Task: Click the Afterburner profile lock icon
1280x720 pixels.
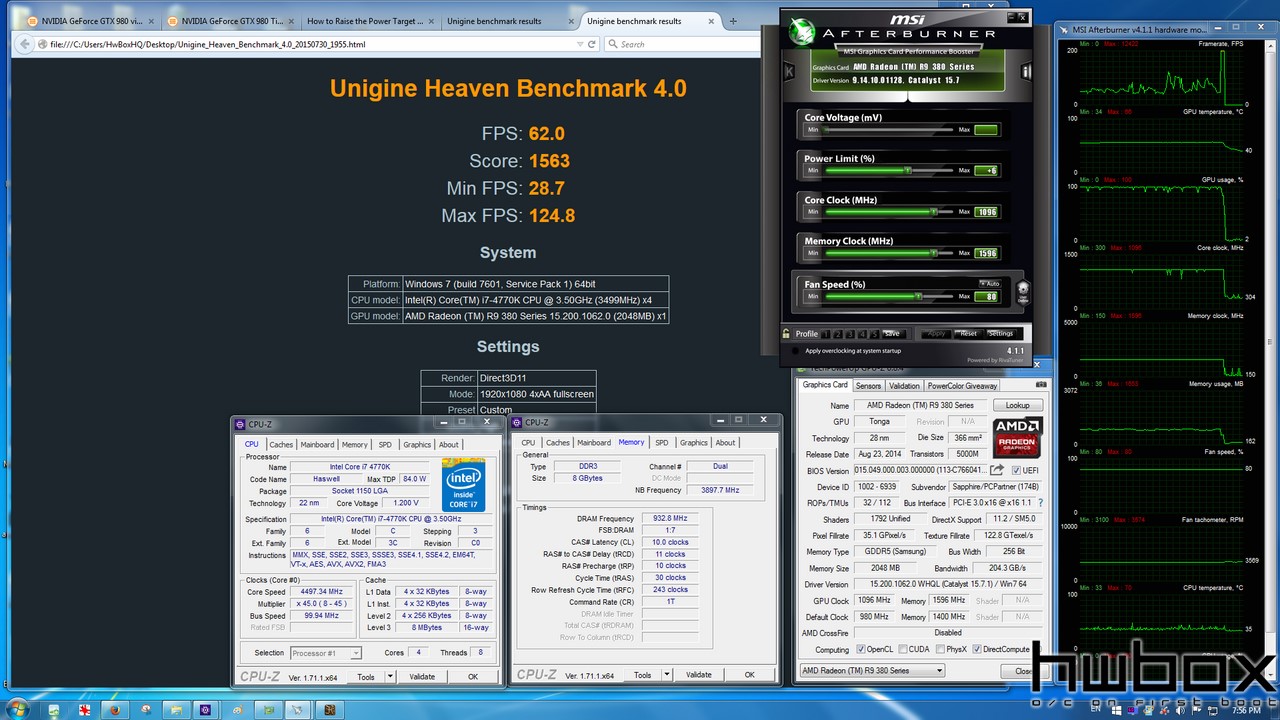Action: point(788,333)
